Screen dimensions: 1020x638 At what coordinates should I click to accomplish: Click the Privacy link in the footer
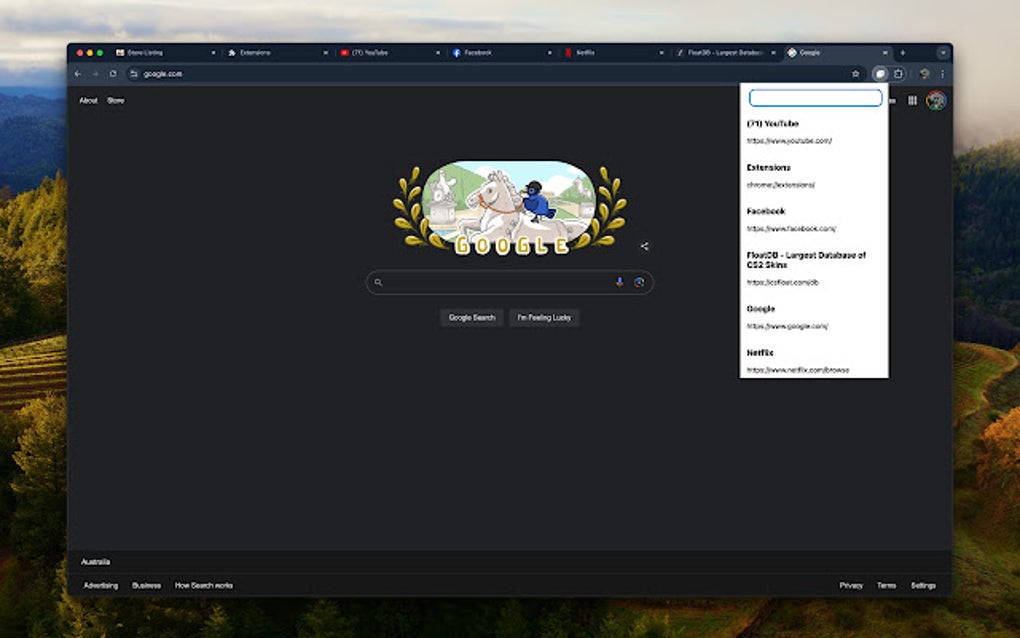[849, 585]
